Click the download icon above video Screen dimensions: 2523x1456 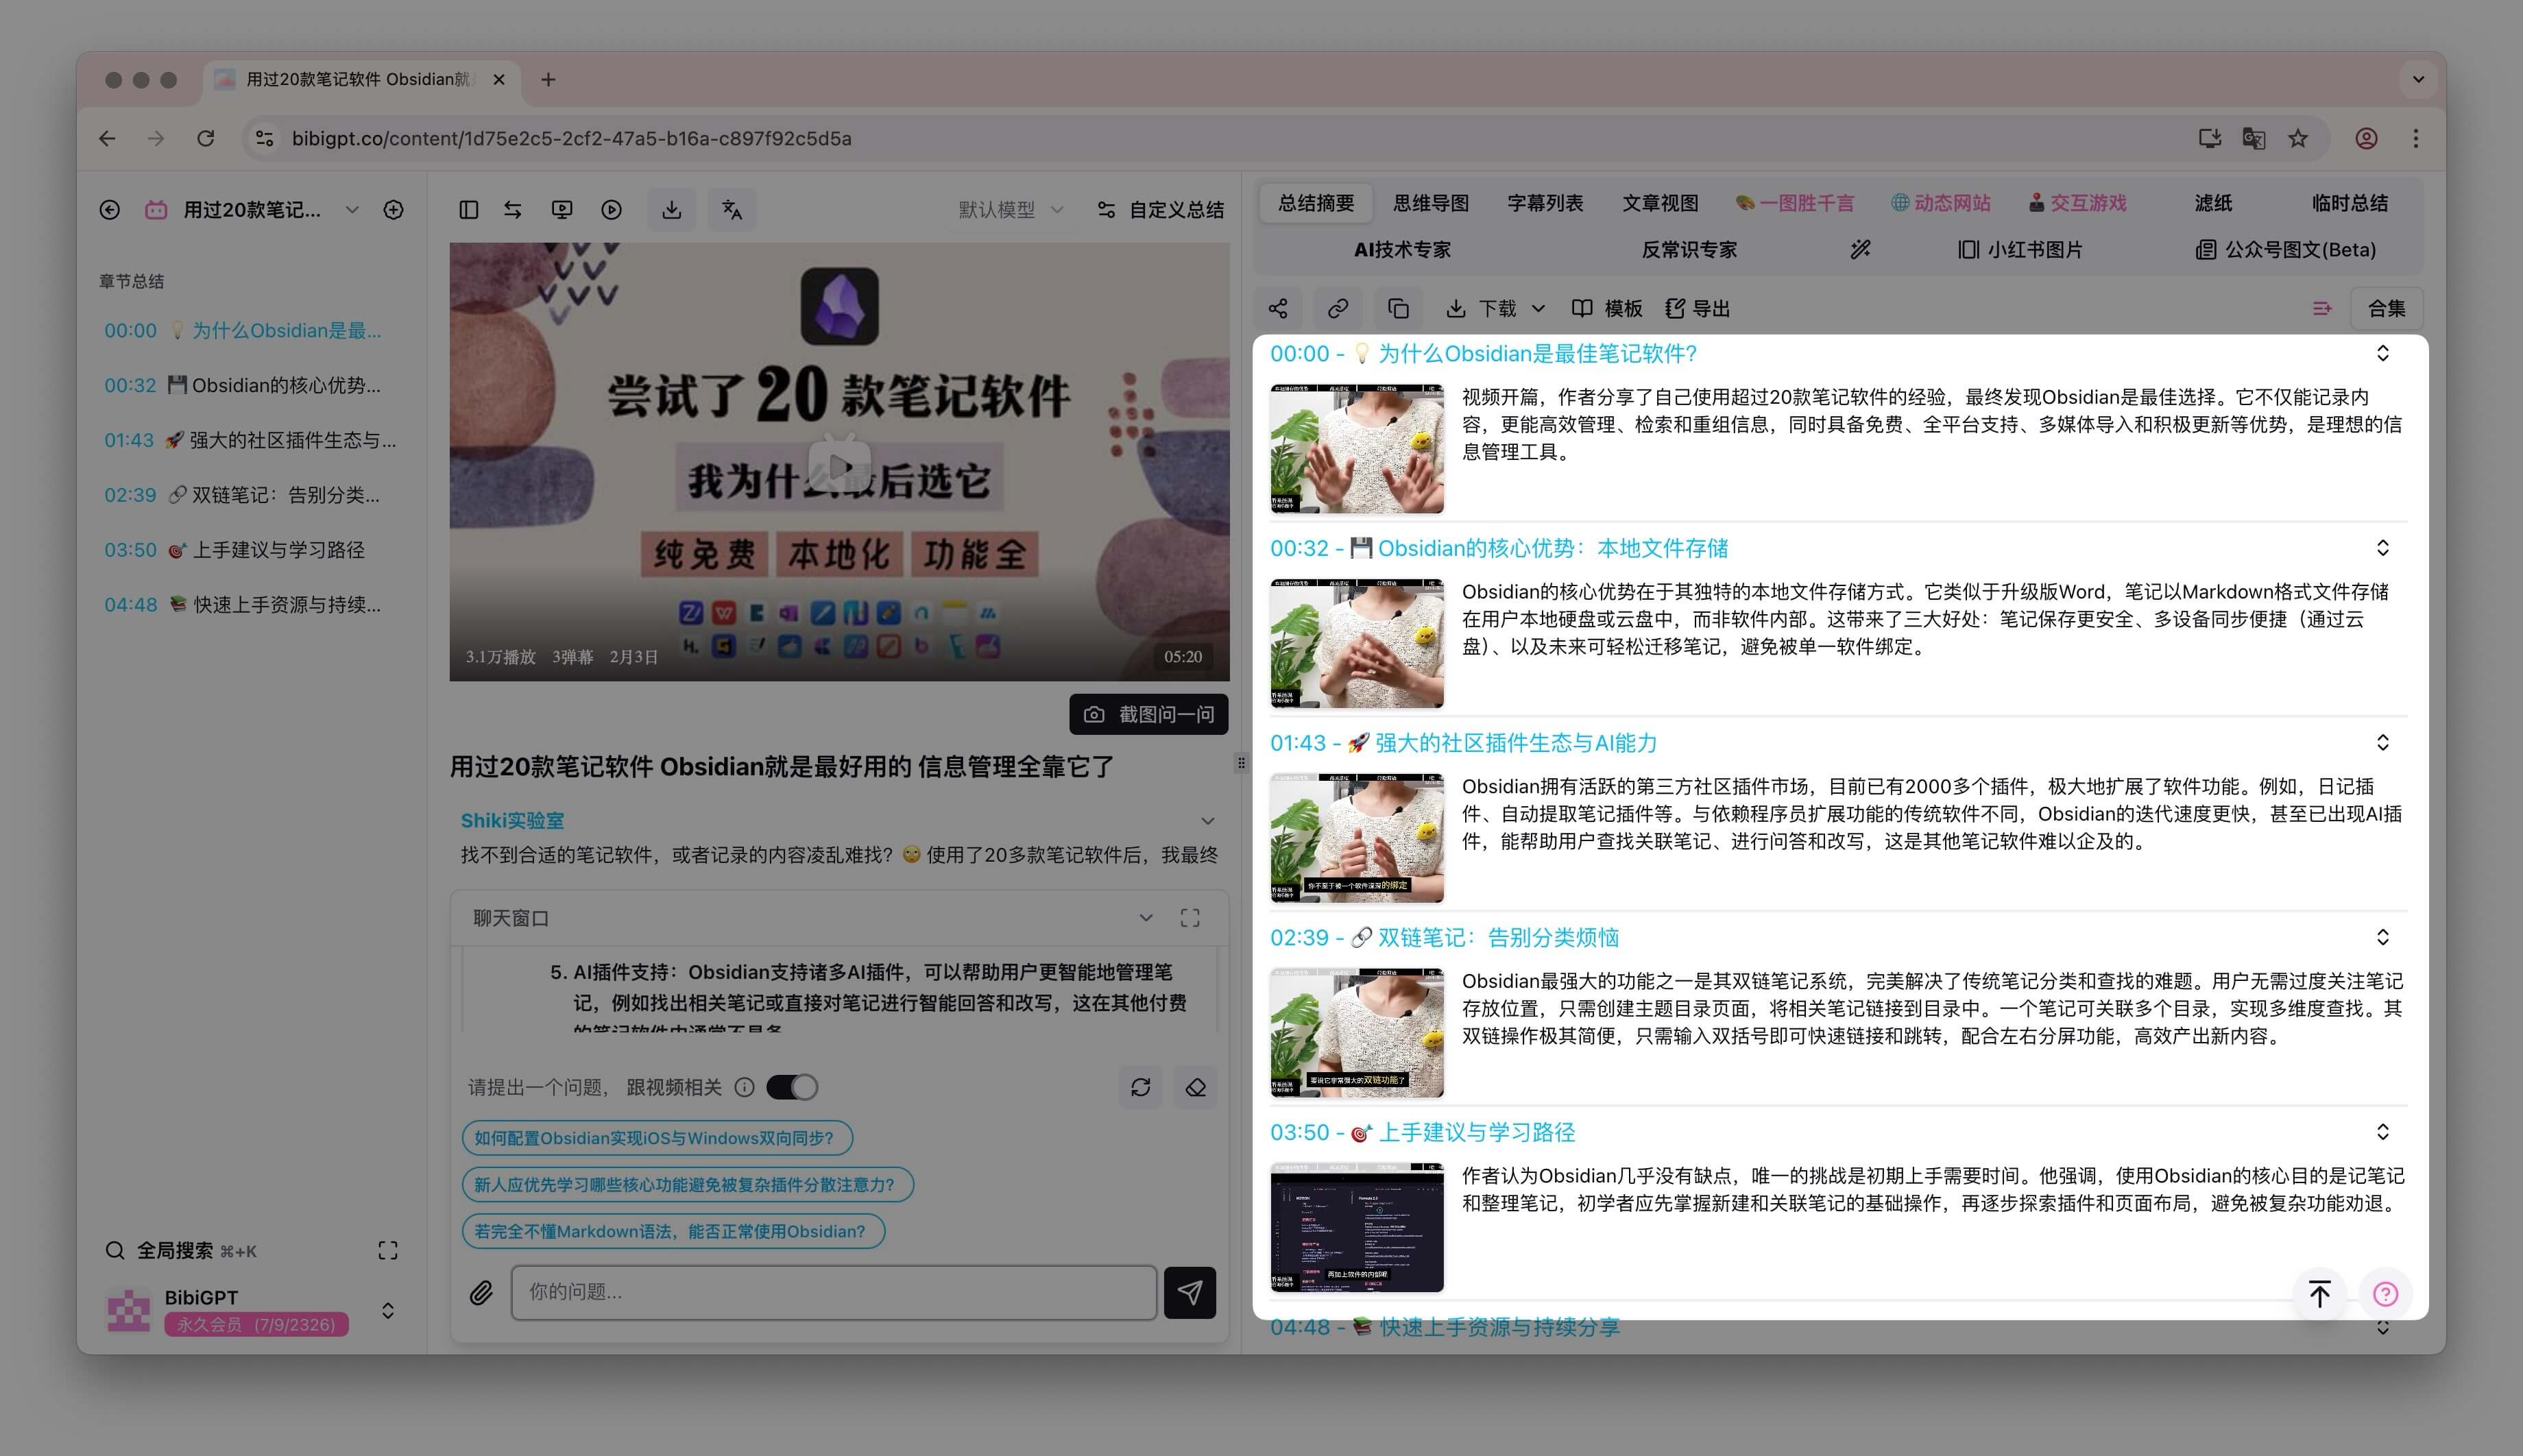(x=672, y=210)
